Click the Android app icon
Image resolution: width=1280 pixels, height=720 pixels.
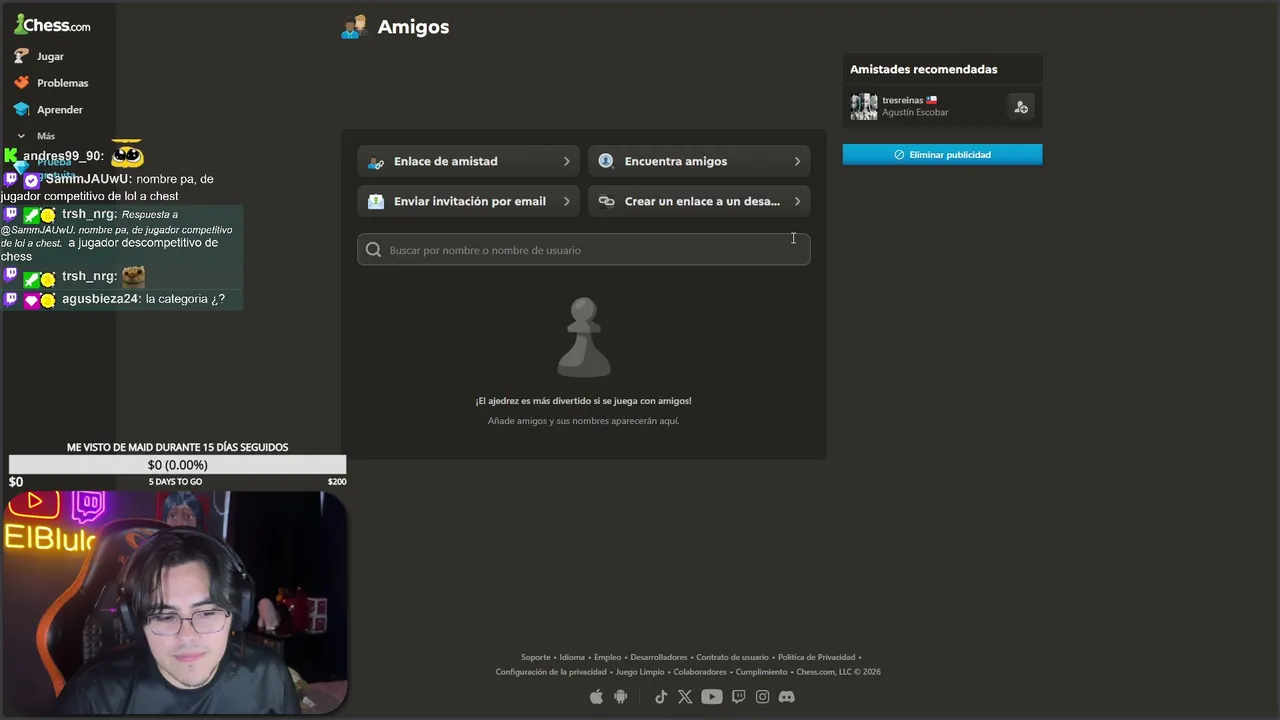click(621, 697)
